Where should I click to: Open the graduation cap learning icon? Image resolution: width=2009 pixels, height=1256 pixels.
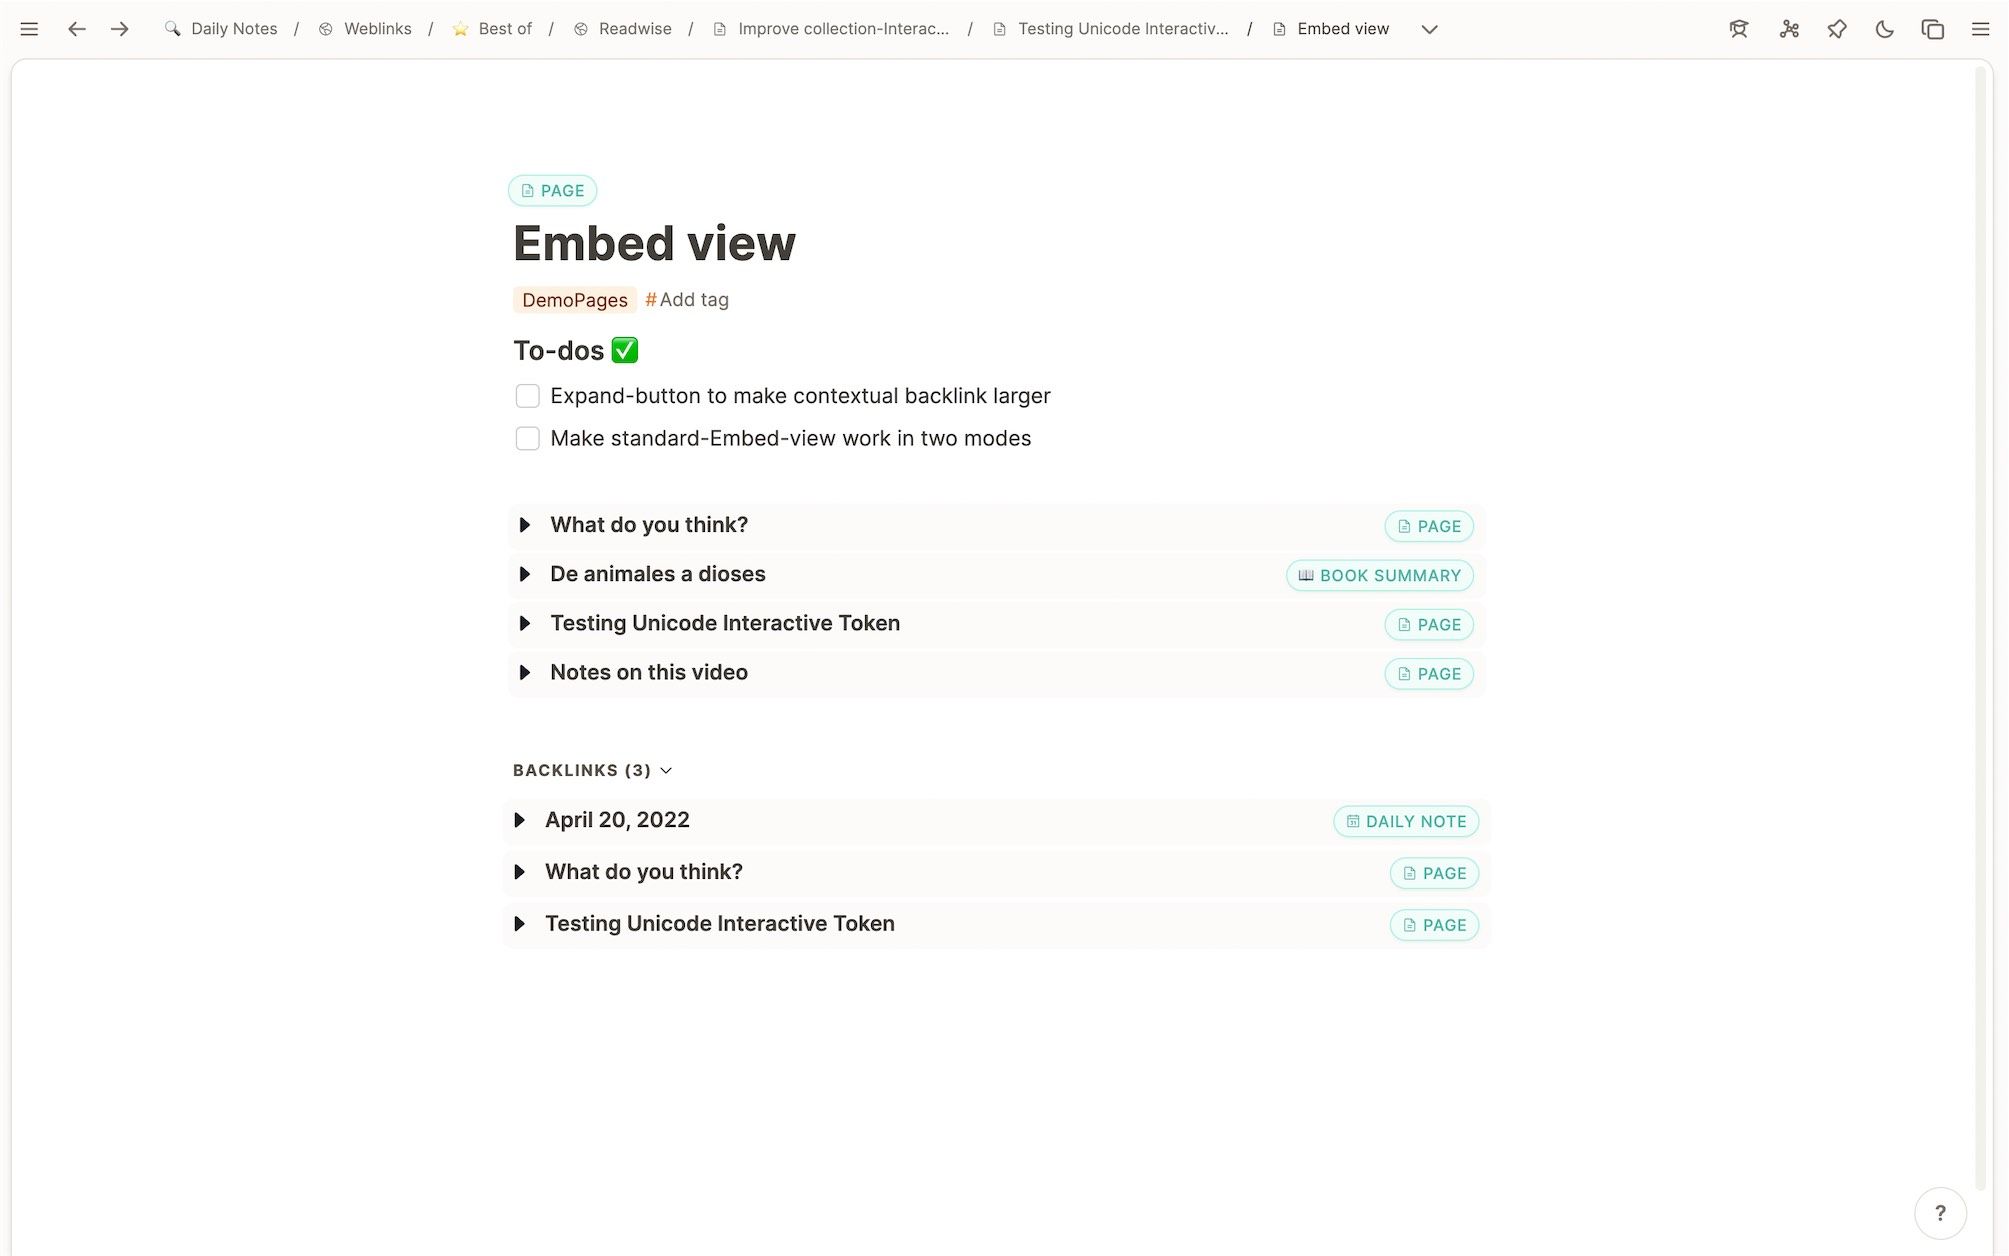[x=1739, y=29]
